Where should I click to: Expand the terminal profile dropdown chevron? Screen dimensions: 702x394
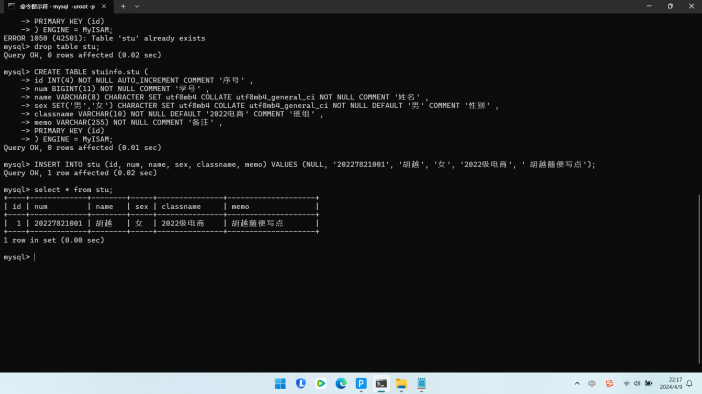(137, 6)
